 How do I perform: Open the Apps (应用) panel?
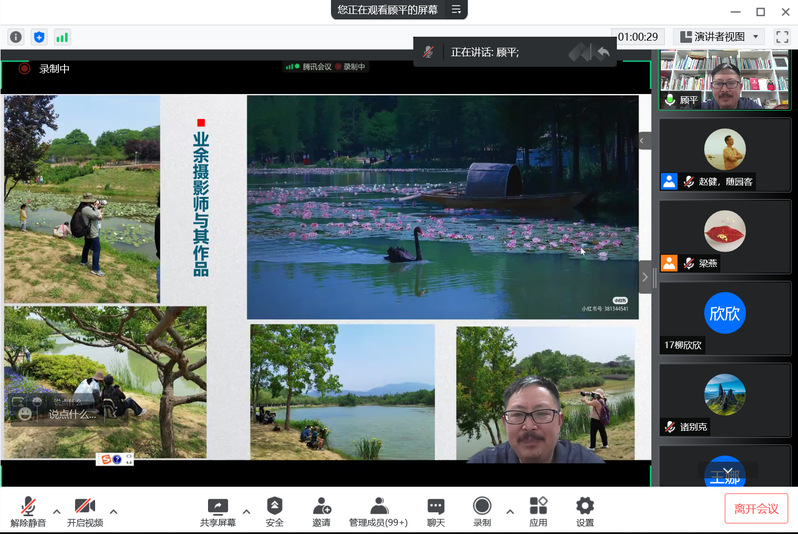538,511
